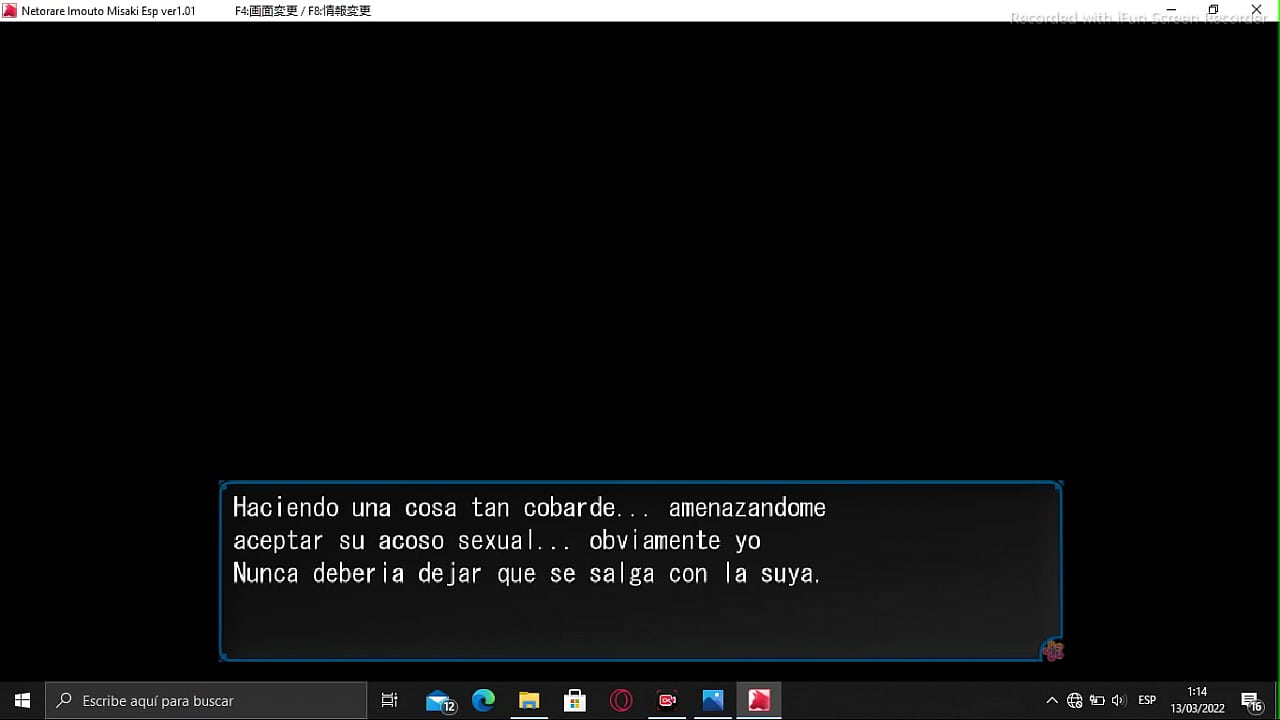Expand the hidden system tray icons
Image resolution: width=1280 pixels, height=720 pixels.
pos(1052,701)
